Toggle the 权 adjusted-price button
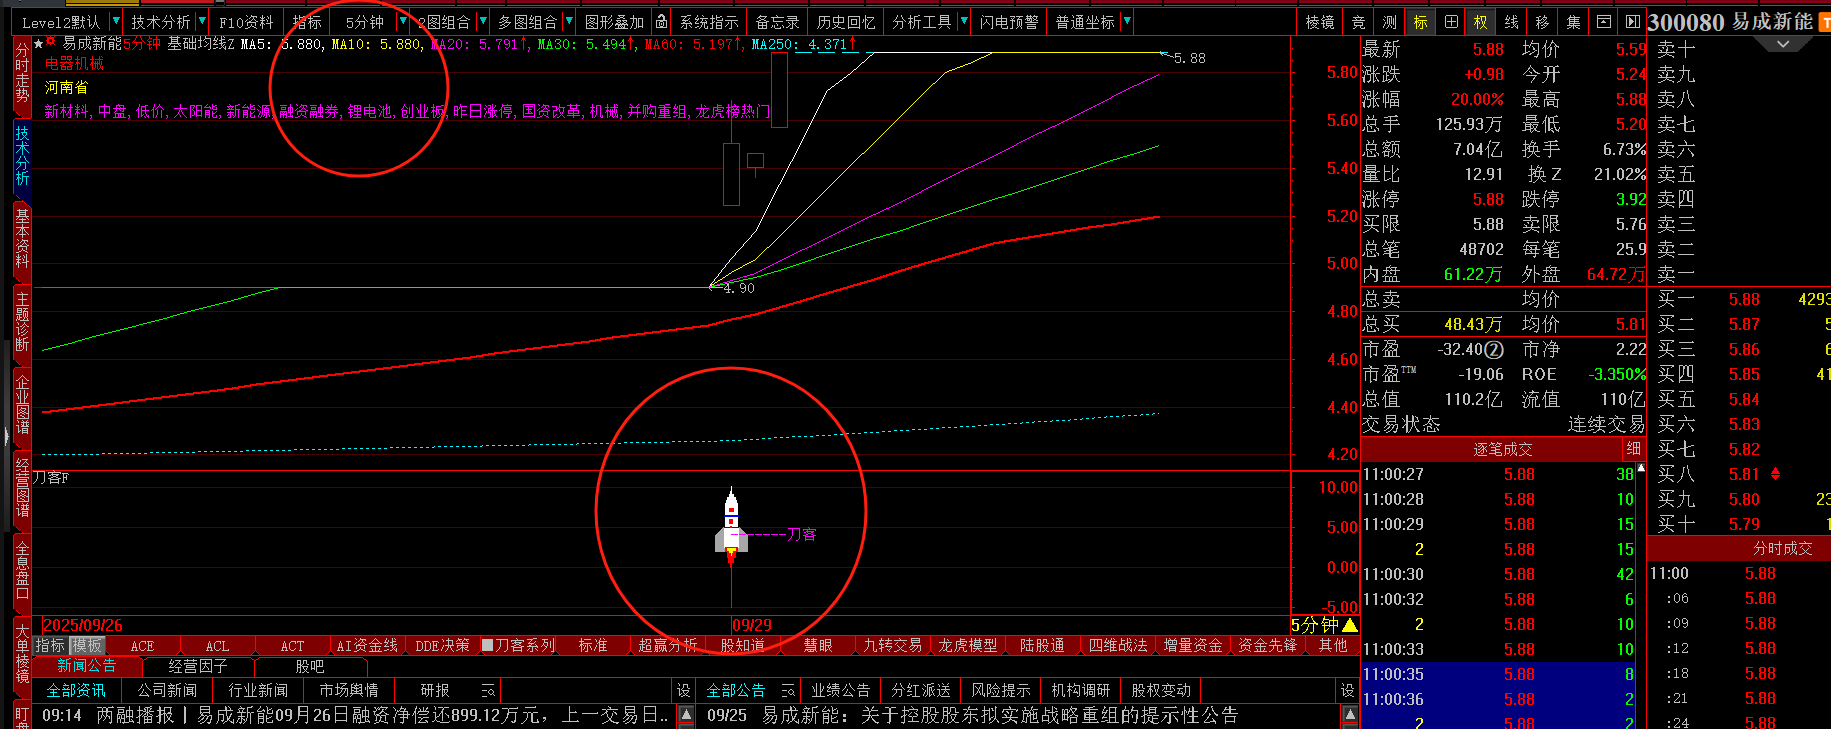This screenshot has width=1831, height=729. click(1481, 22)
